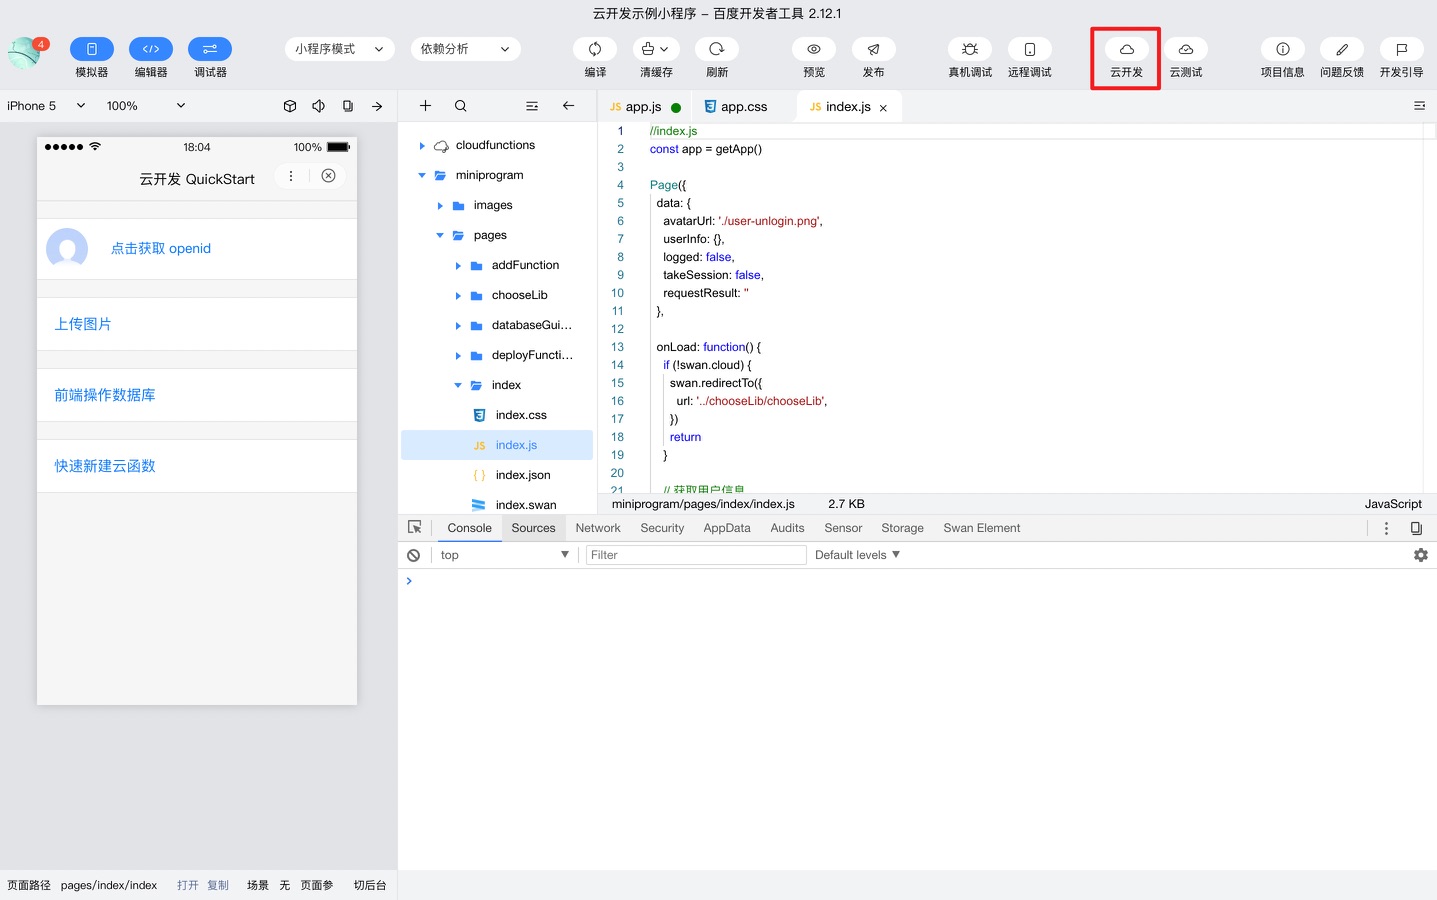Open 预览 preview with the eye icon
Image resolution: width=1437 pixels, height=900 pixels.
814,50
